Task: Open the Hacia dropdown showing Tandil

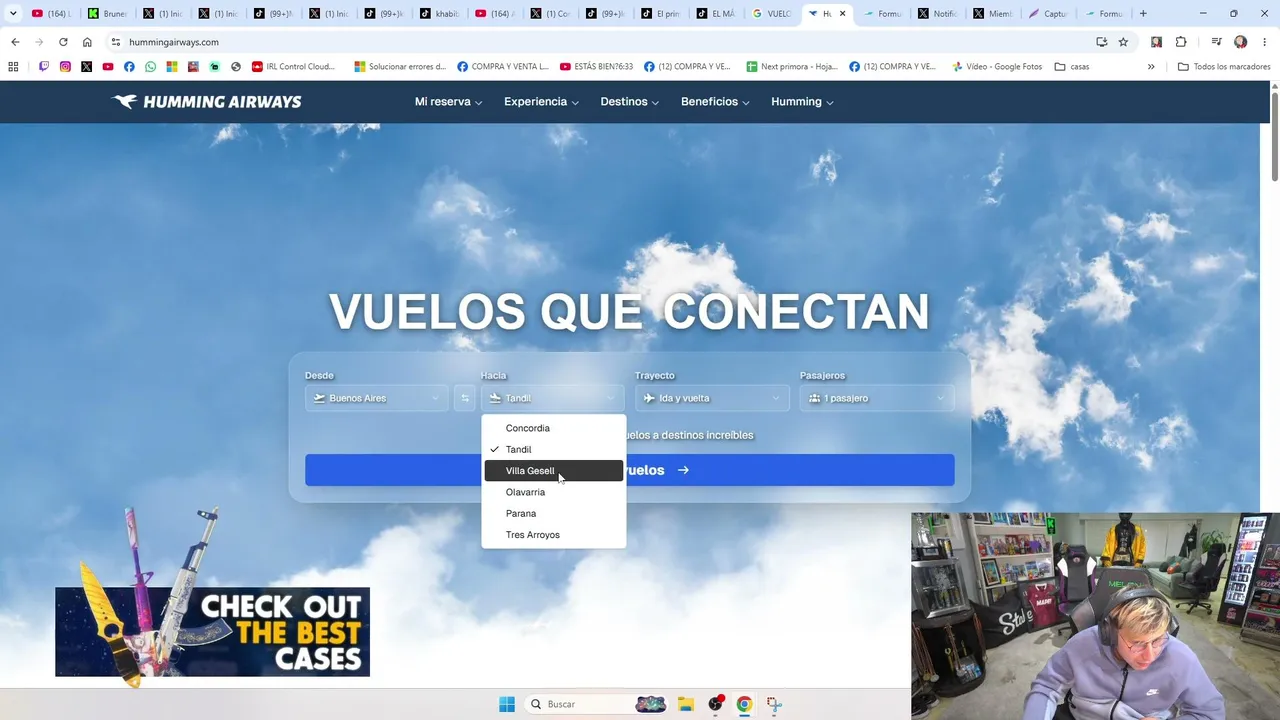Action: (553, 398)
